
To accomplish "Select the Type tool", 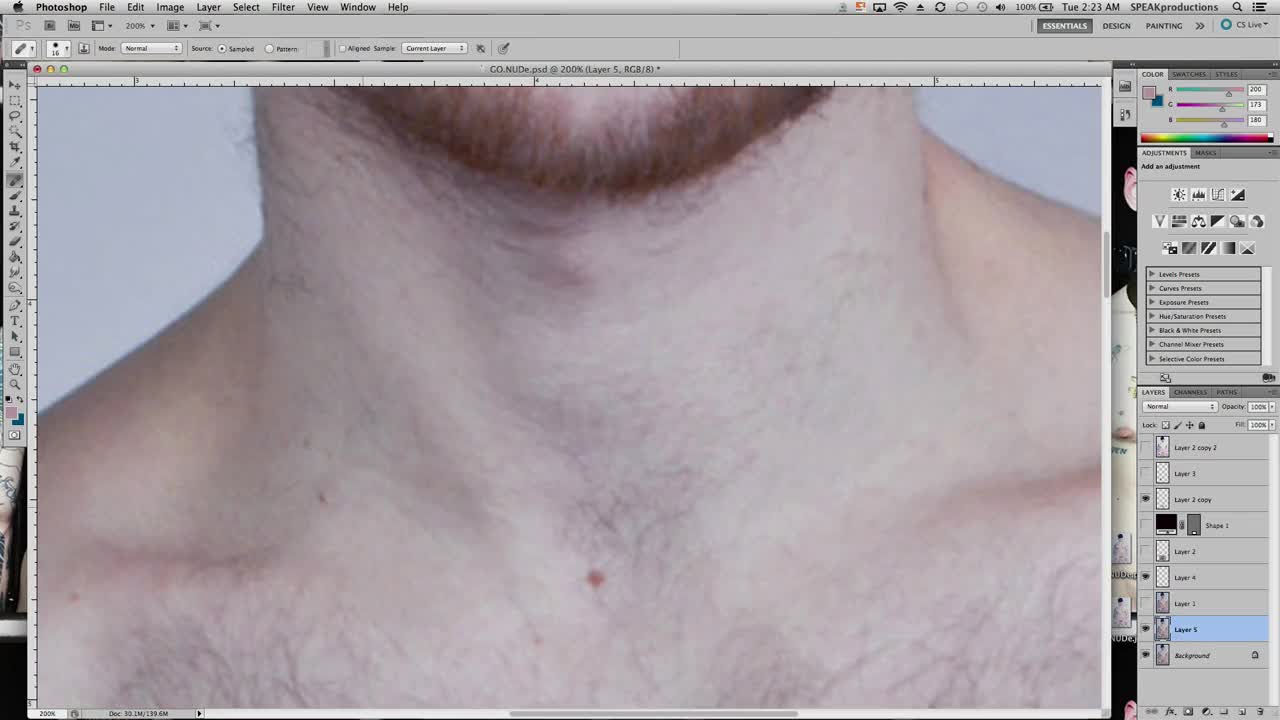I will (x=15, y=320).
